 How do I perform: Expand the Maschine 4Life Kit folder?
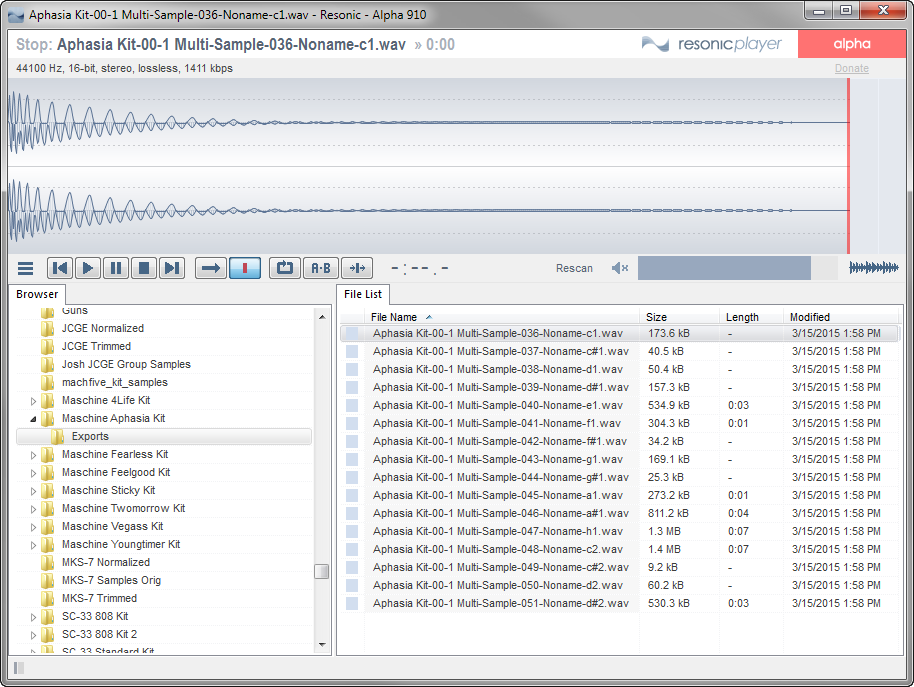click(x=33, y=401)
